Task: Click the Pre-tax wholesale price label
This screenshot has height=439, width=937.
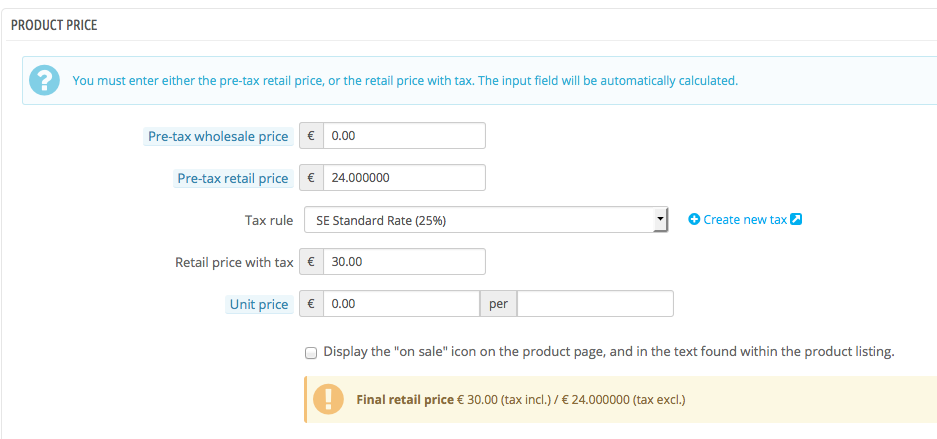Action: [x=218, y=136]
